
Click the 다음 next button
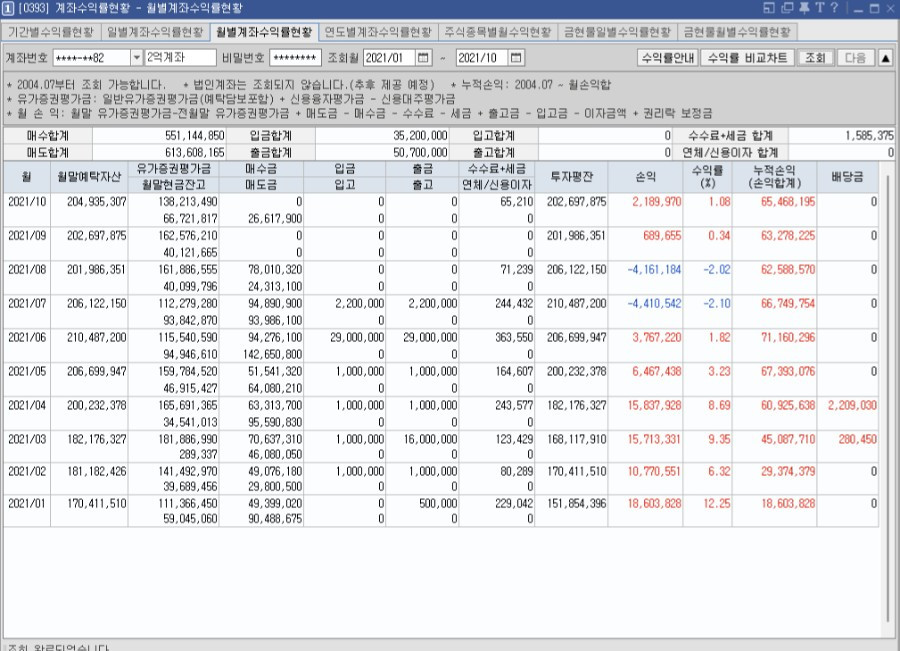[855, 57]
